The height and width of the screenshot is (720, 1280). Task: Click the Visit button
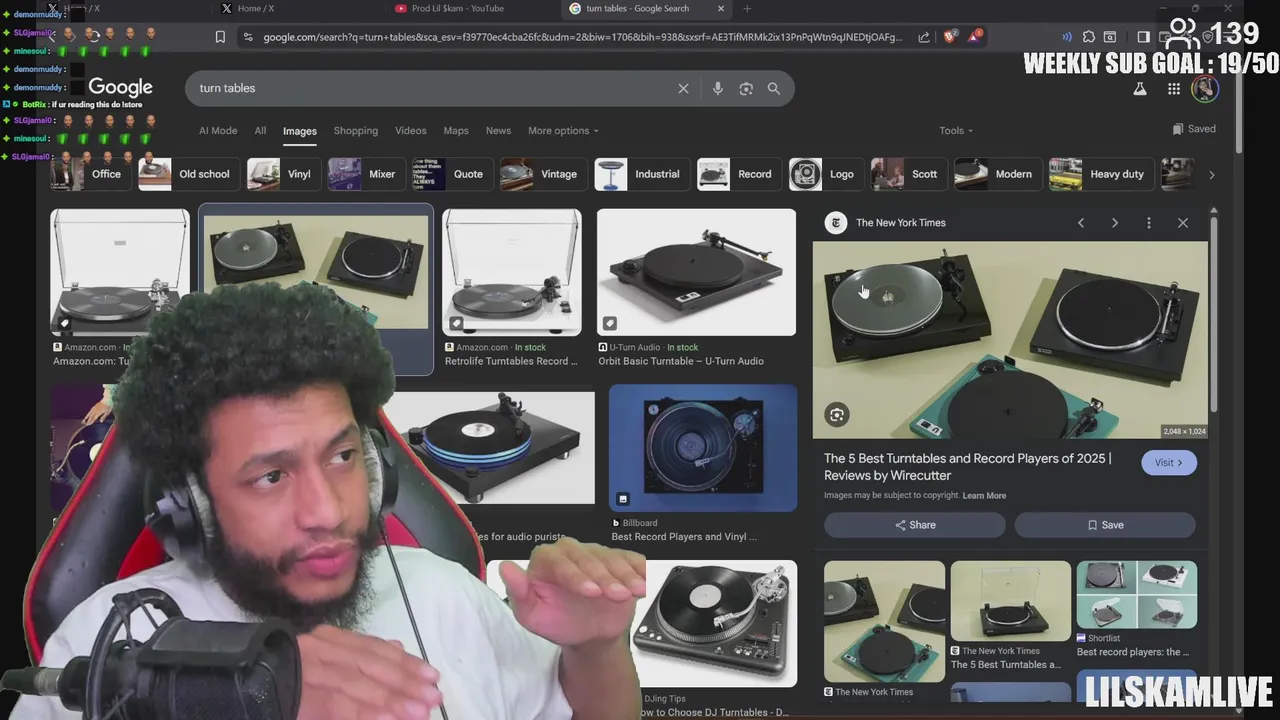(x=1168, y=462)
